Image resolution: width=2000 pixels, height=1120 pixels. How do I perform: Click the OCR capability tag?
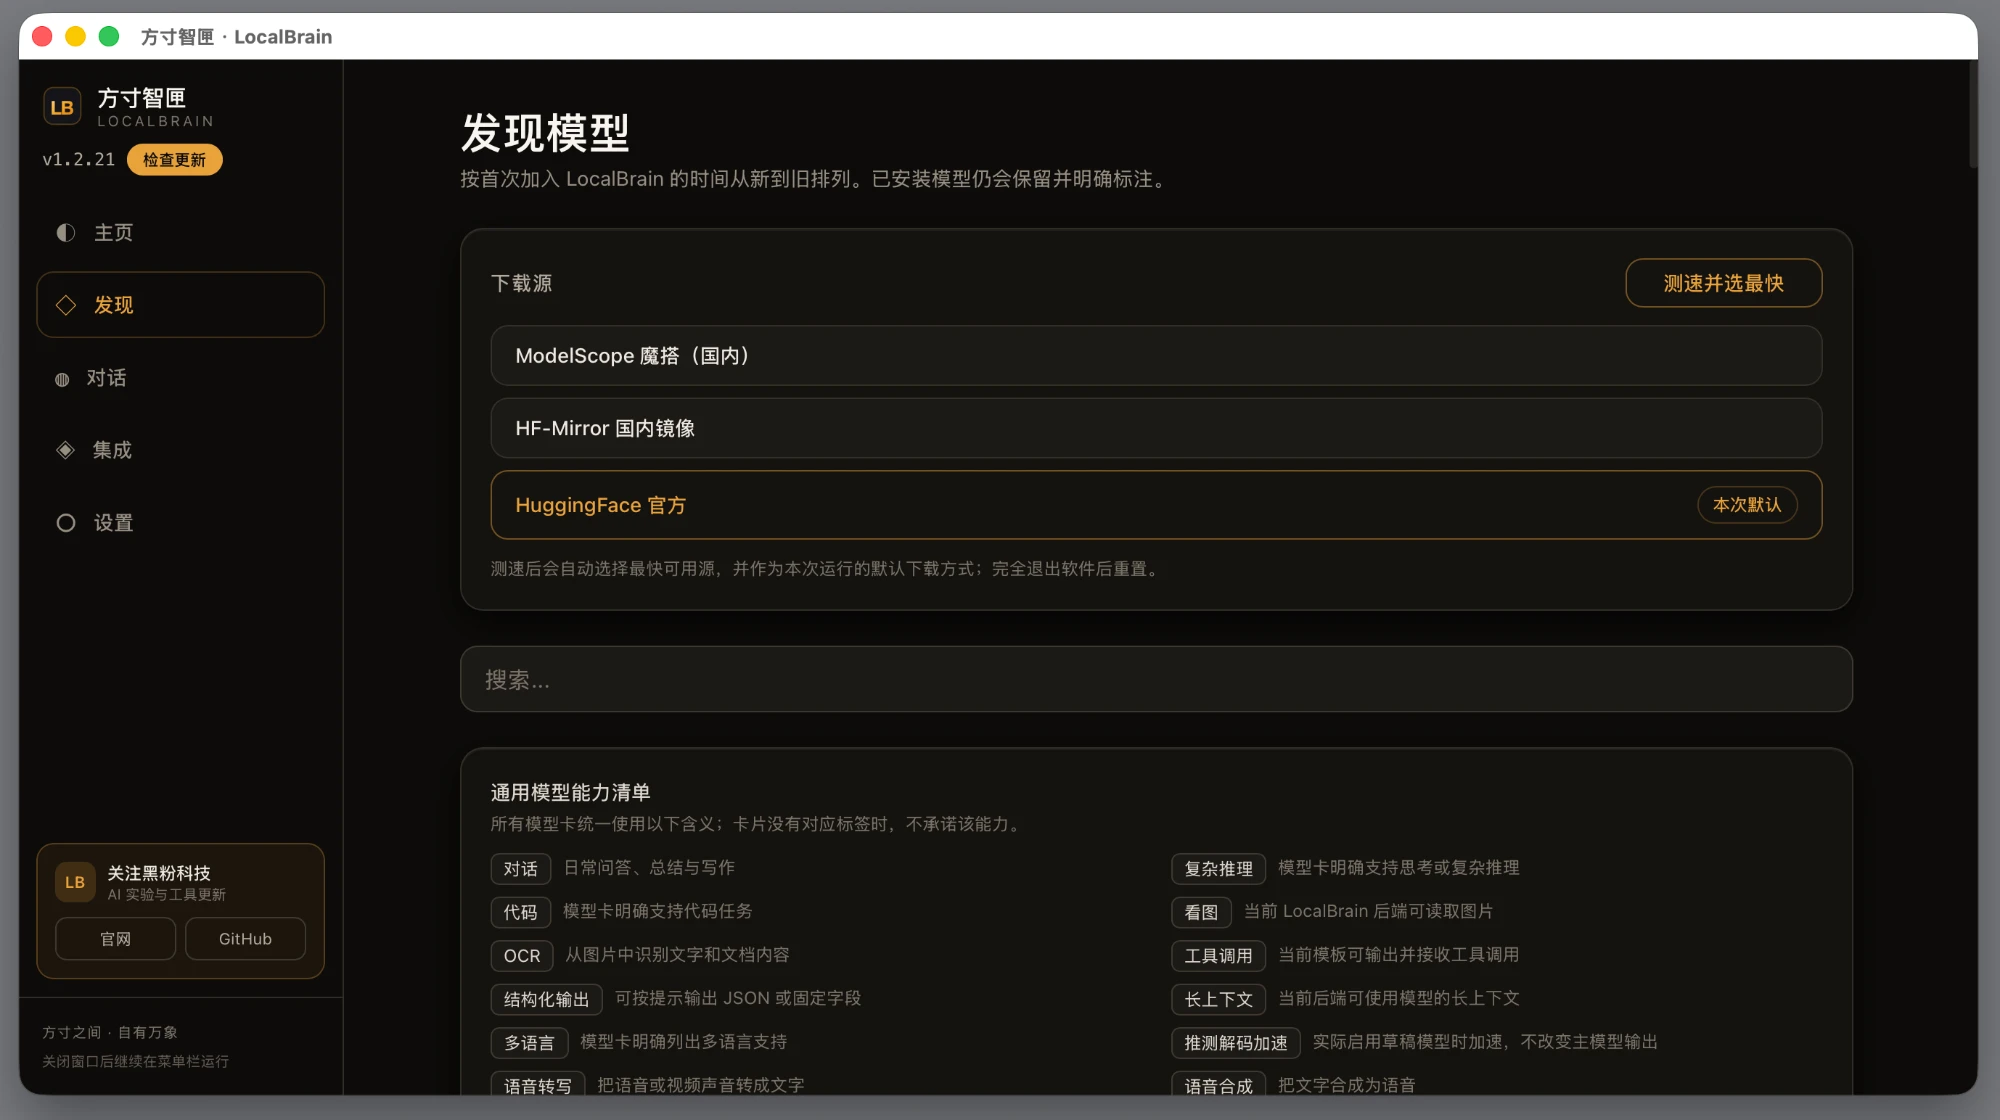point(522,956)
